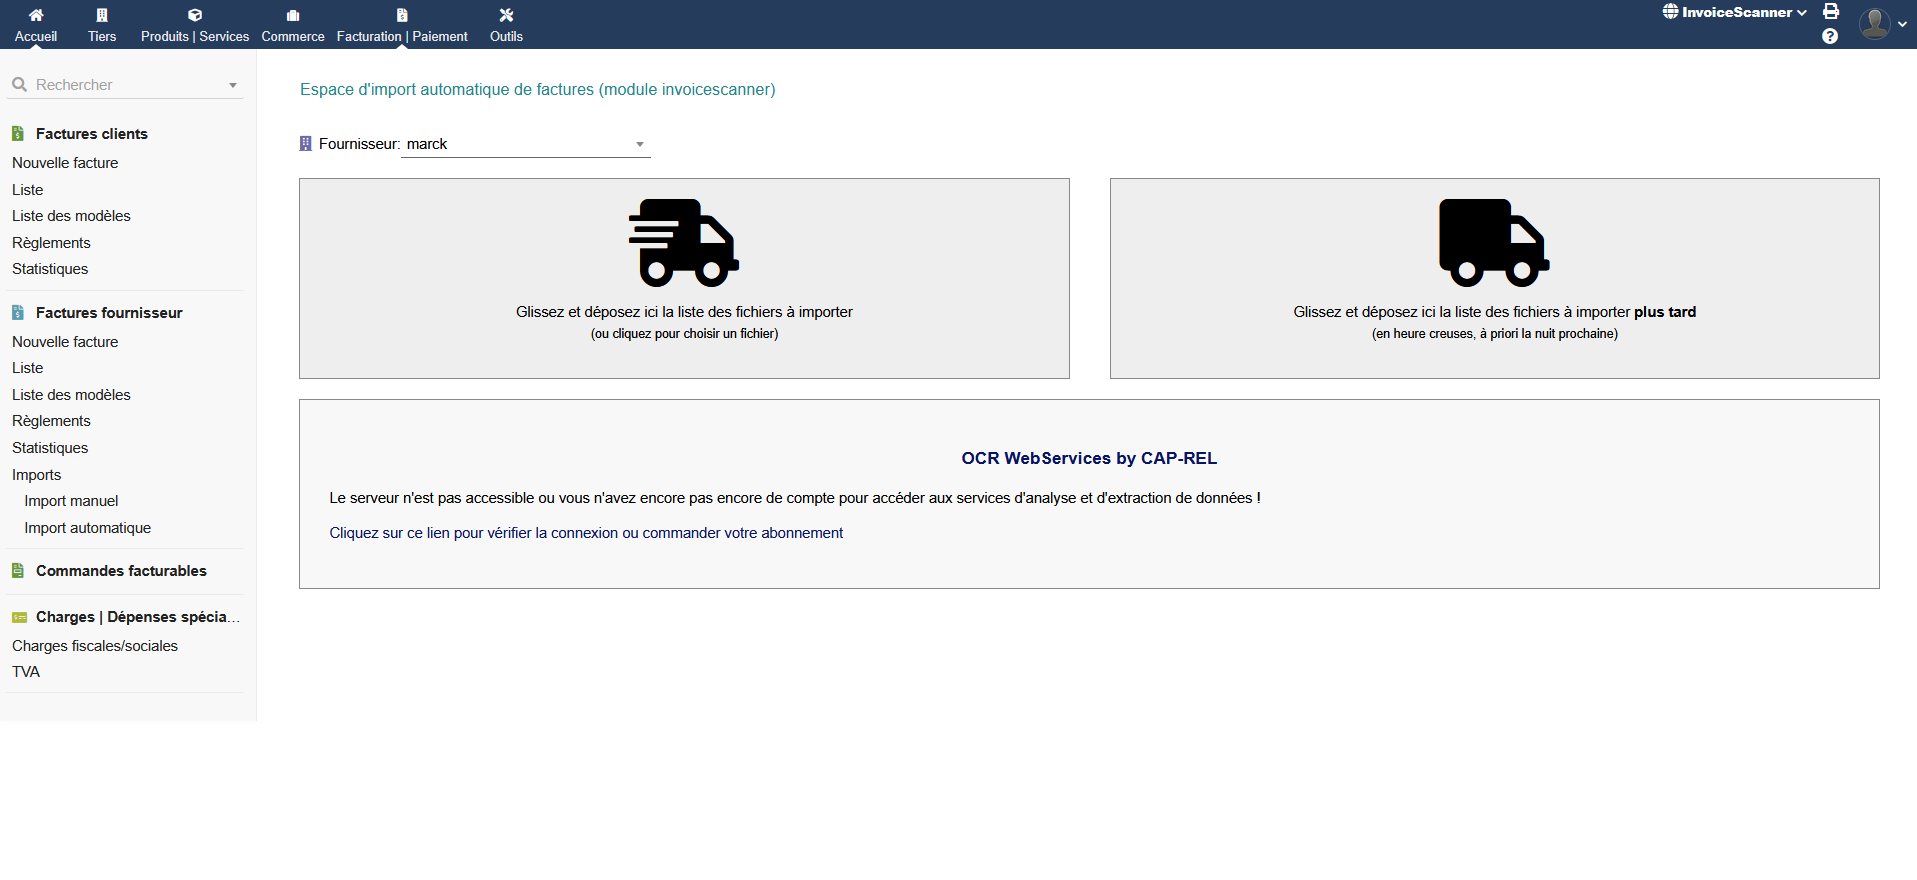Viewport: 1917px width, 880px height.
Task: Go to Import manuel under Imports
Action: click(x=71, y=501)
